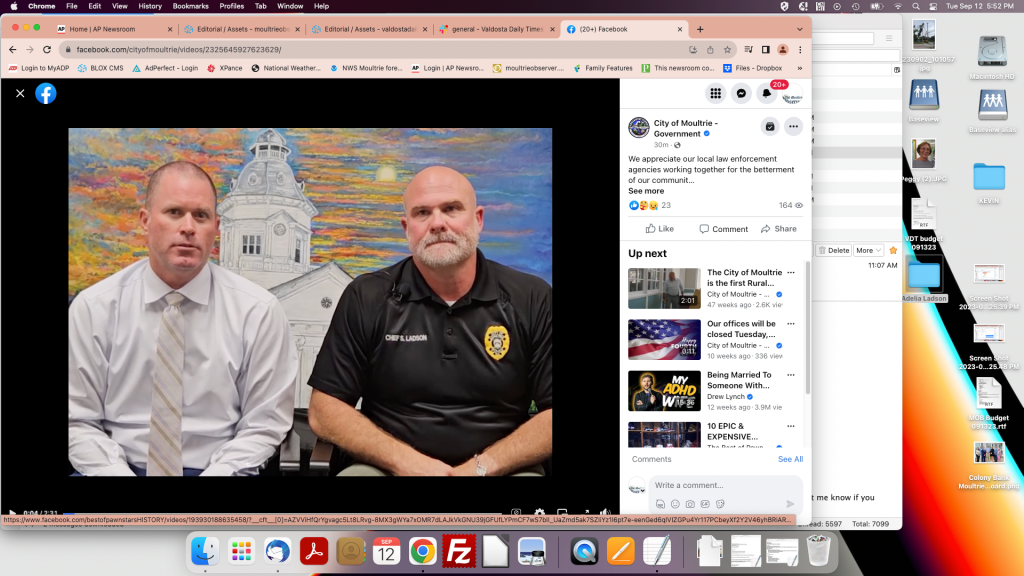Click the Comment button
1024x576 pixels.
(724, 229)
